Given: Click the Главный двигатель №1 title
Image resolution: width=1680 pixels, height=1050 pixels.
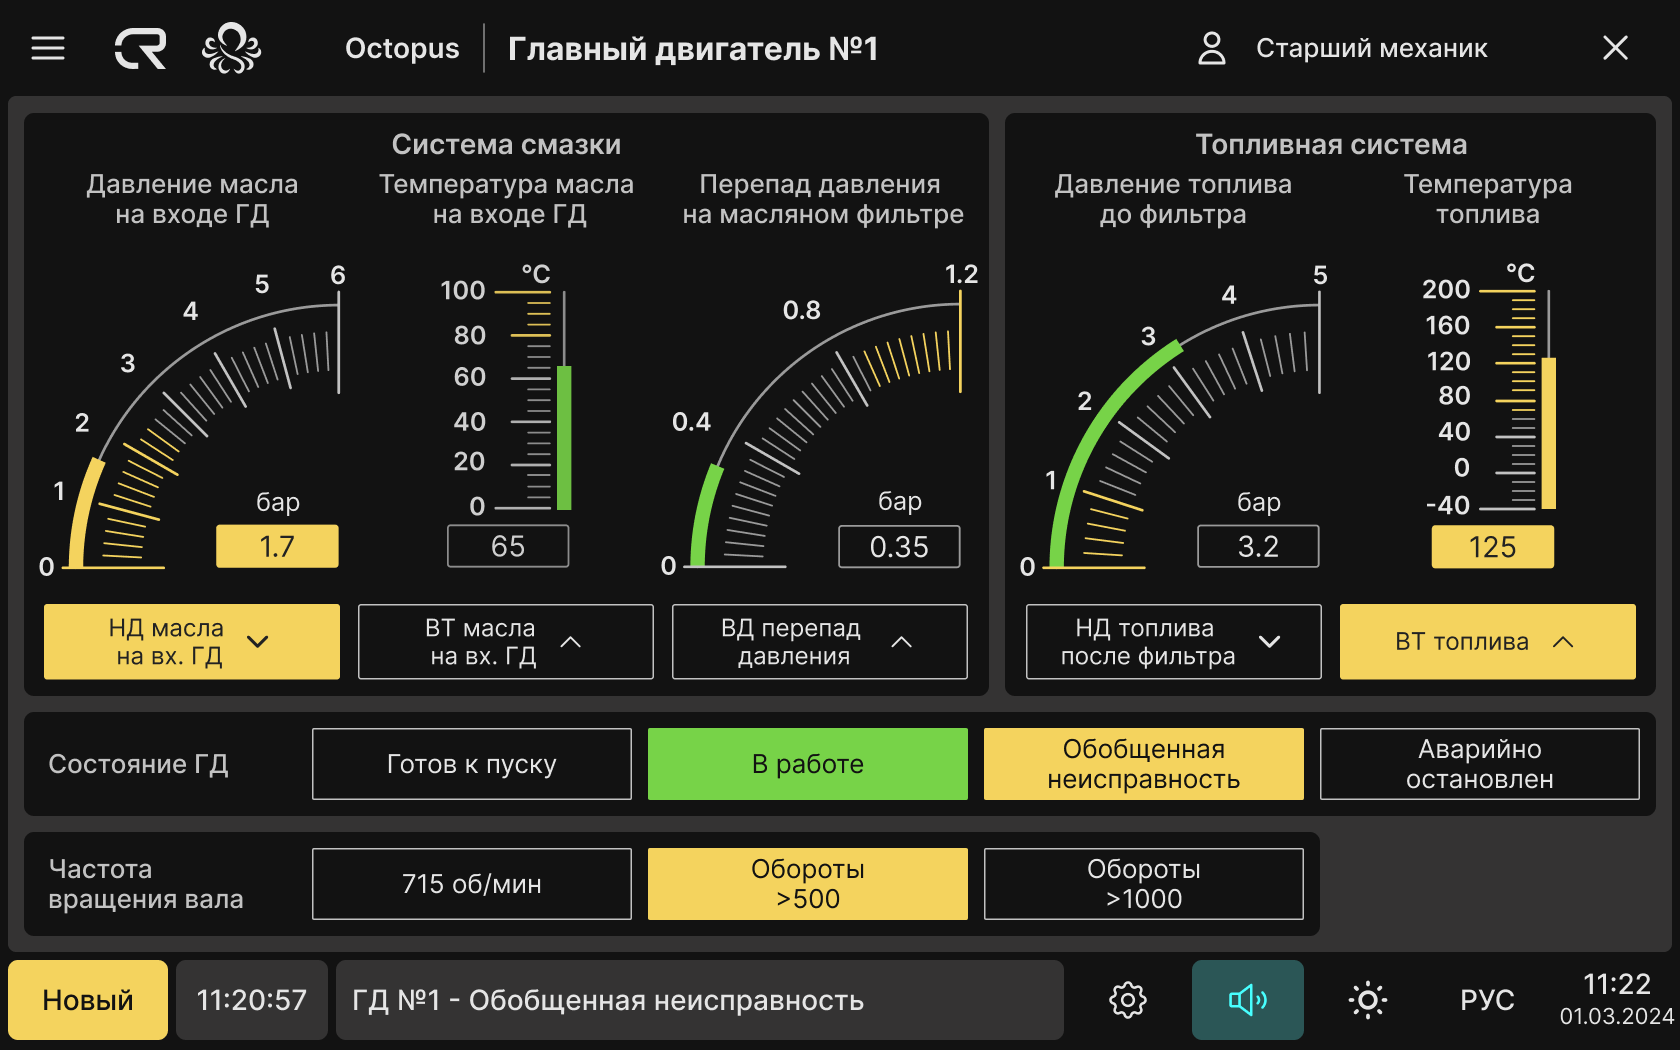Looking at the screenshot, I should click(x=693, y=48).
